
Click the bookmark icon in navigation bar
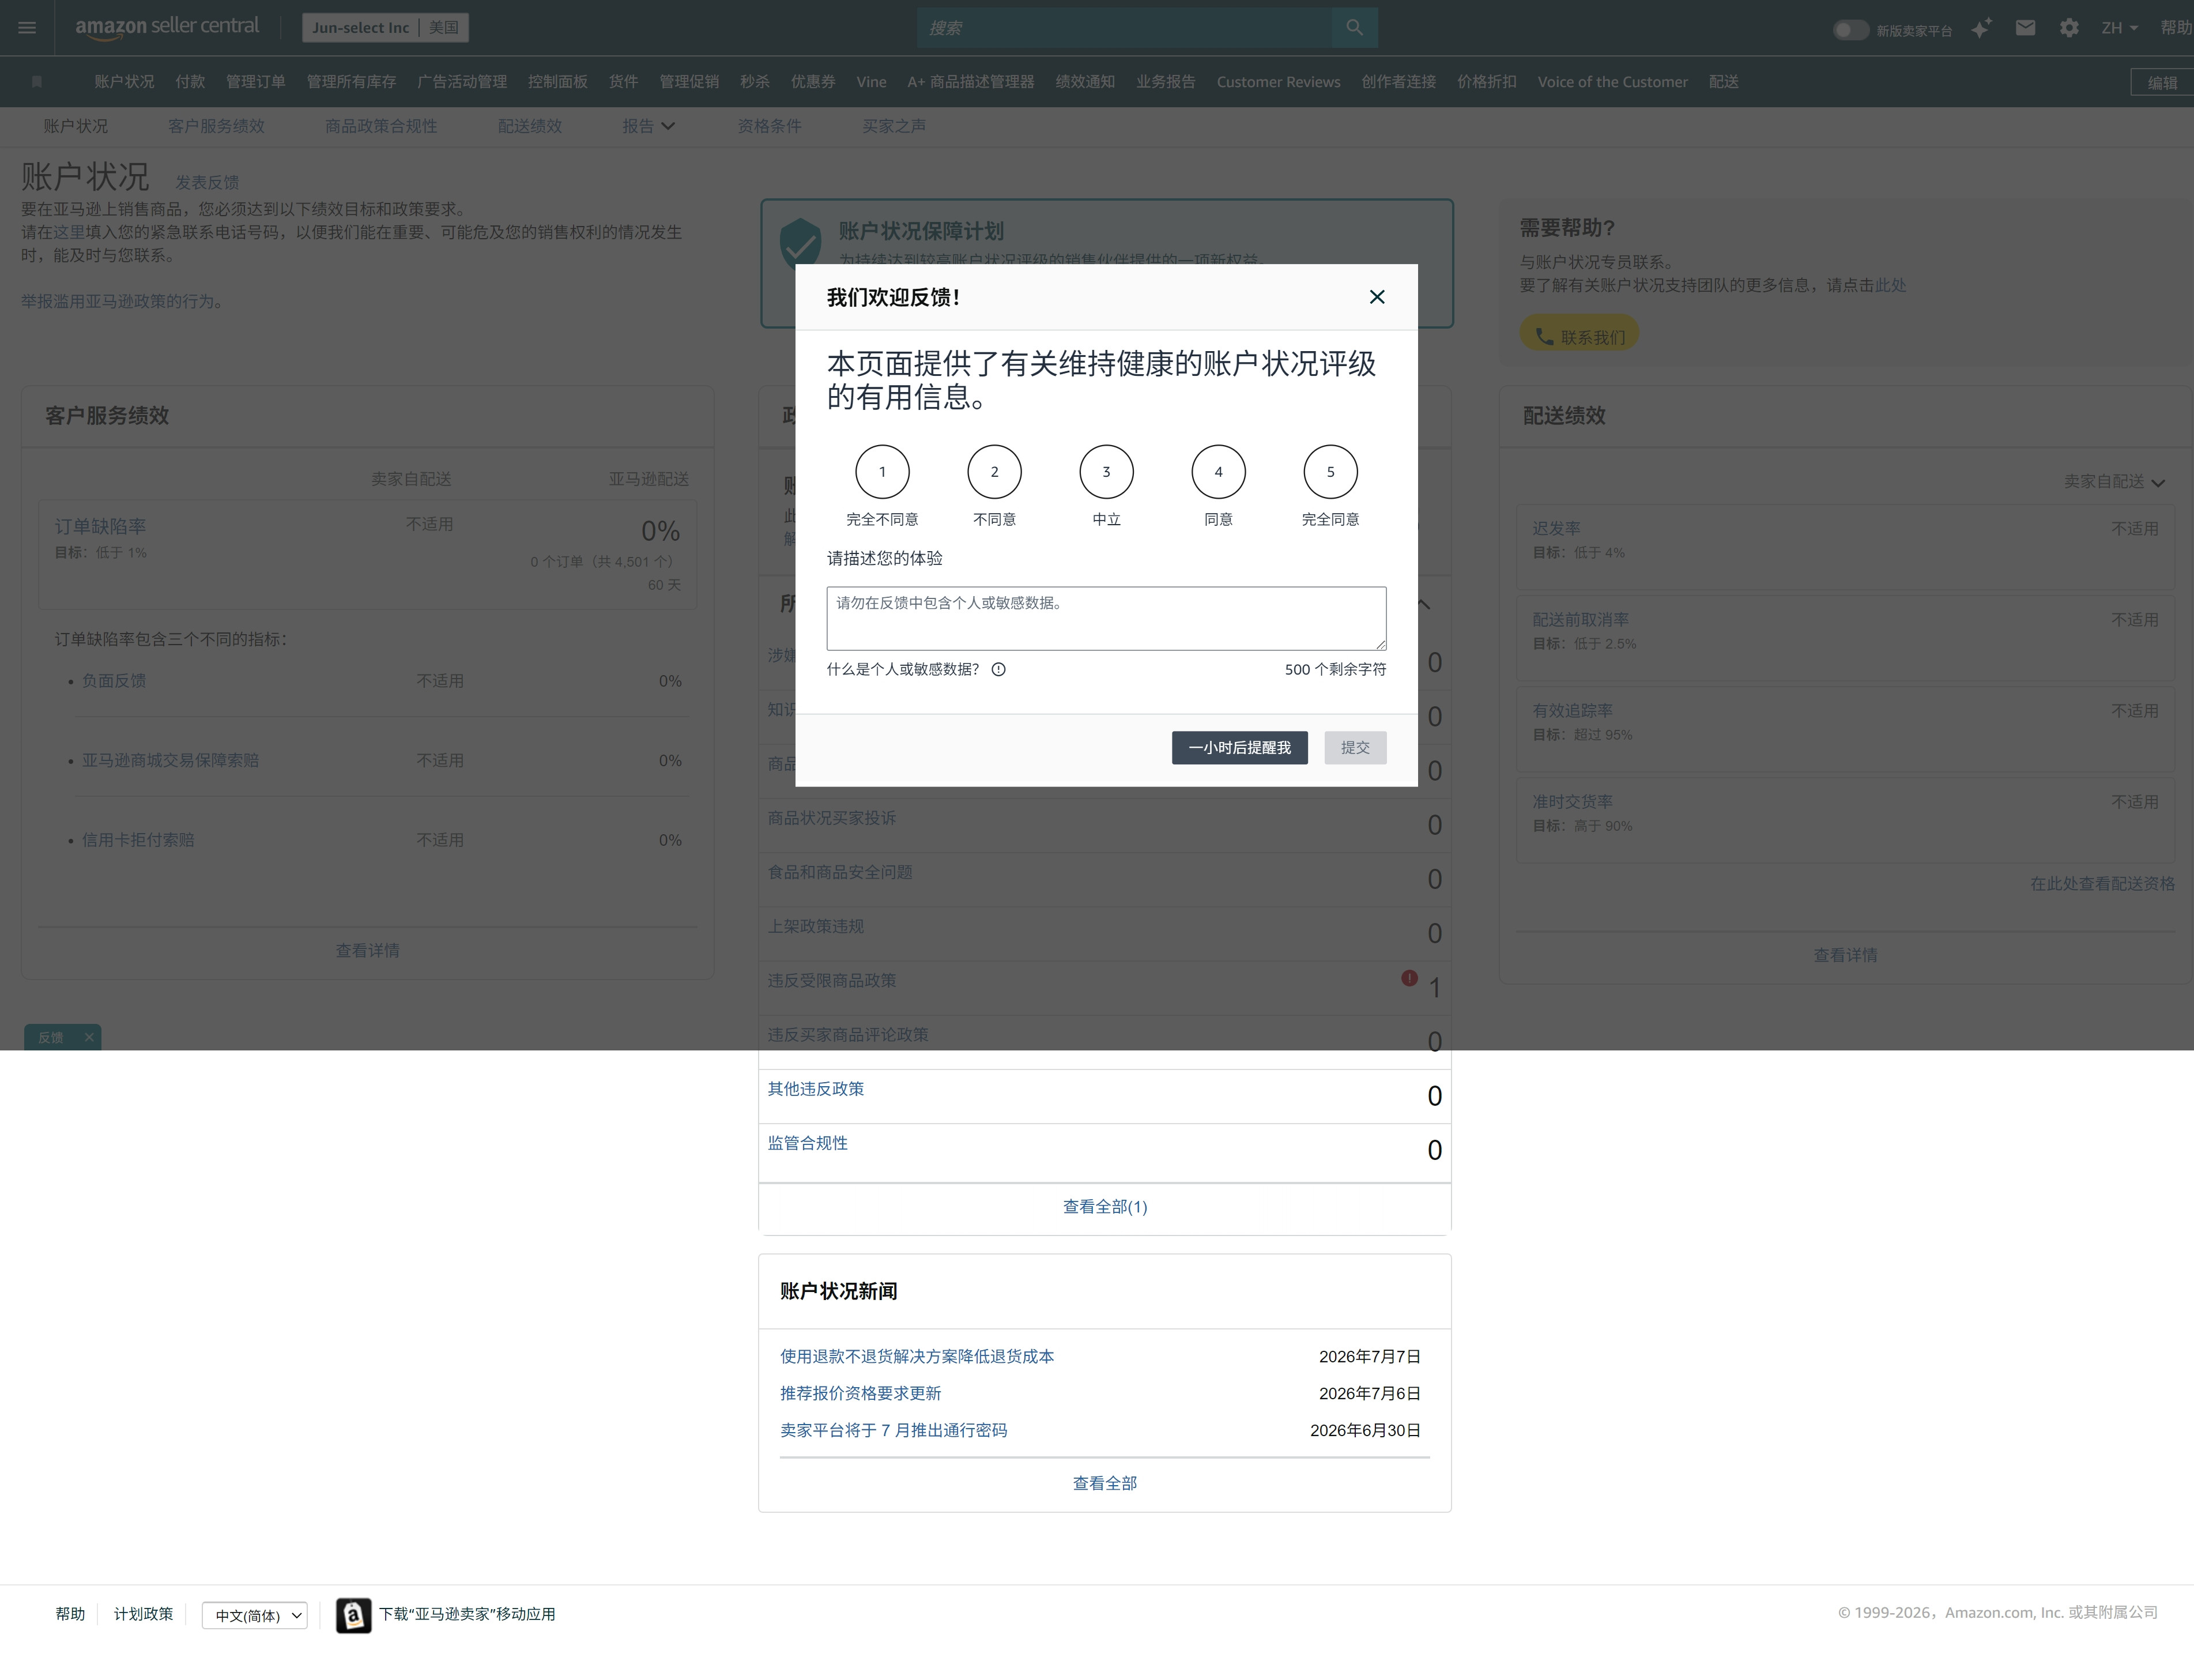click(37, 82)
